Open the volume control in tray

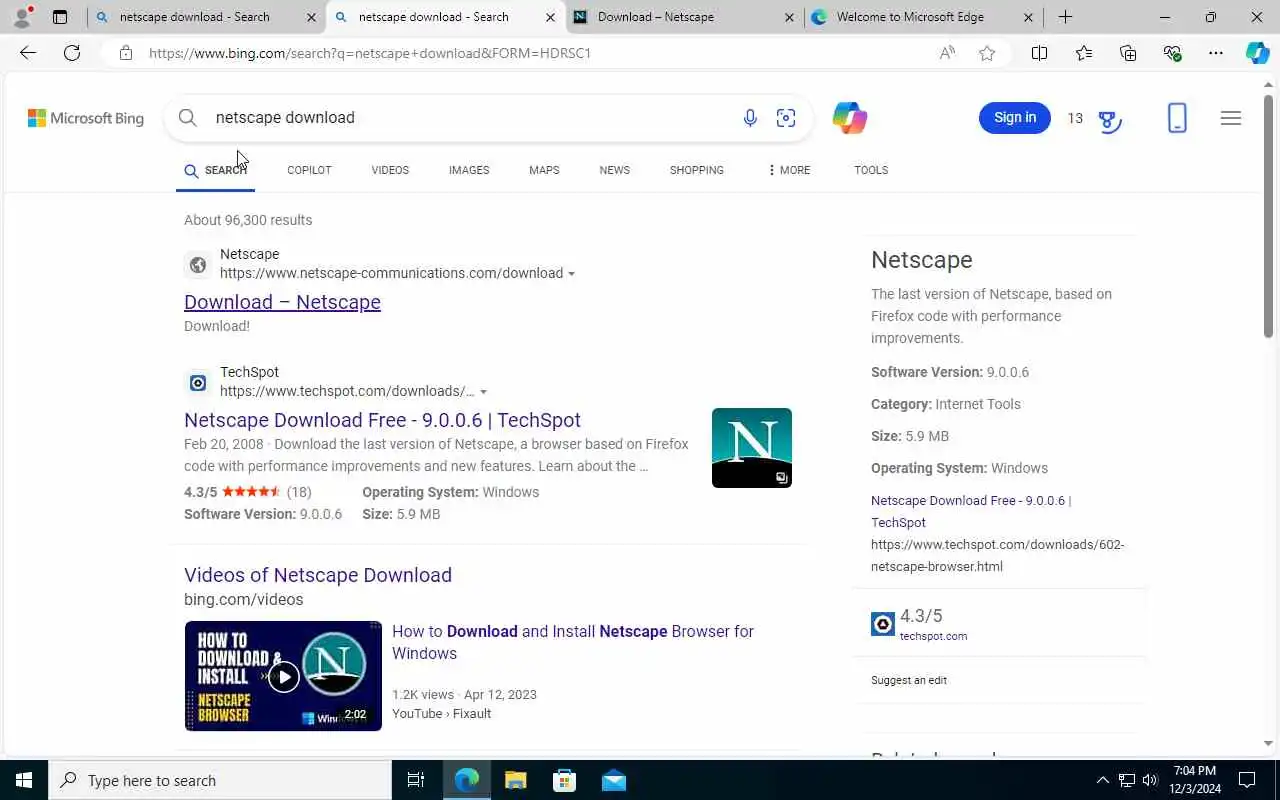(1150, 780)
